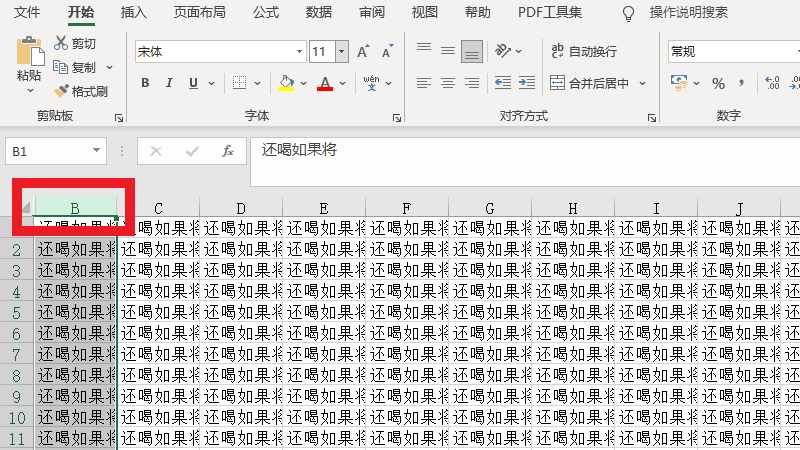Toggle Bold formatting
This screenshot has width=800, height=450.
coord(145,83)
